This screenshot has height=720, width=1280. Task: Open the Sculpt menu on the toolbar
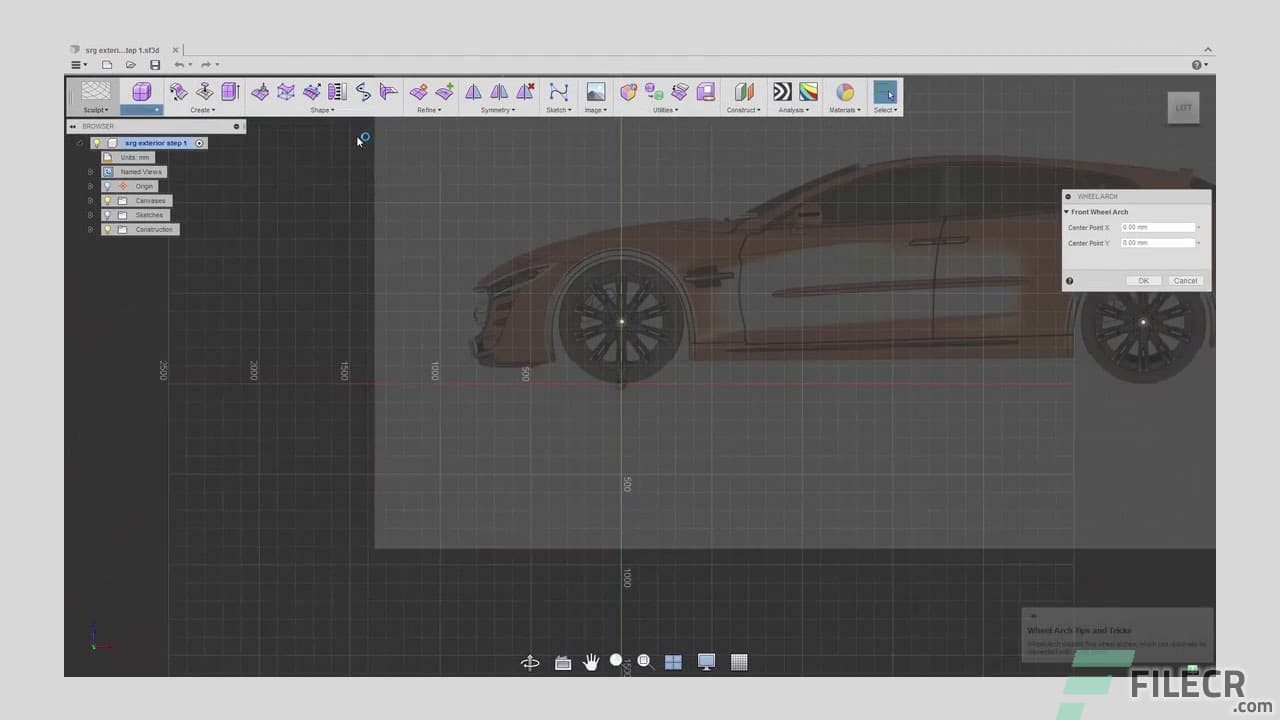94,109
